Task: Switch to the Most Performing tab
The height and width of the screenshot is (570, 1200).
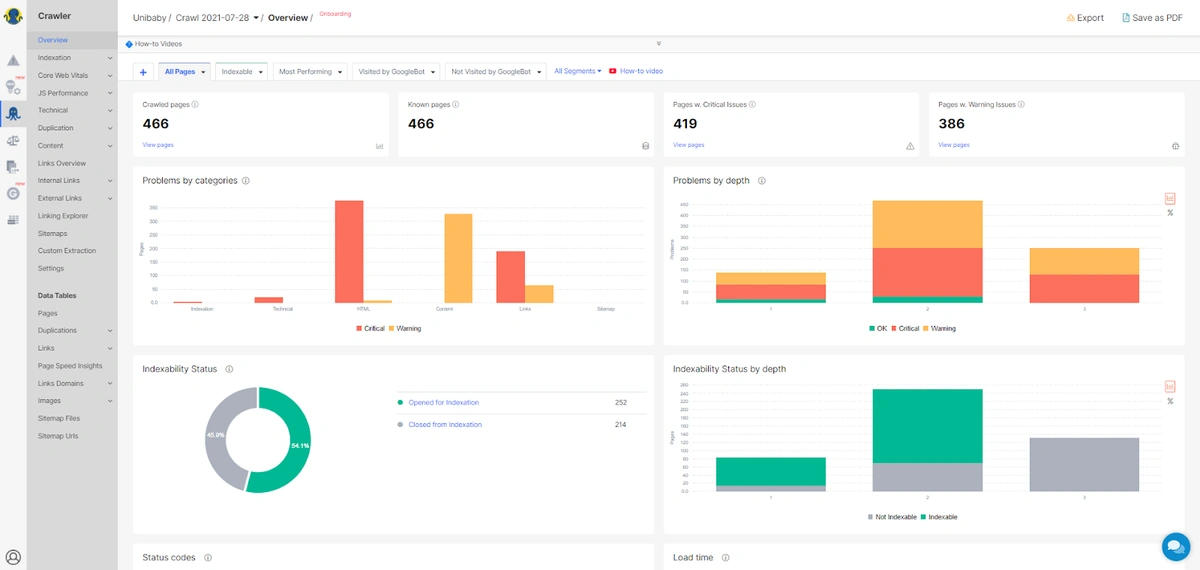Action: pos(310,72)
